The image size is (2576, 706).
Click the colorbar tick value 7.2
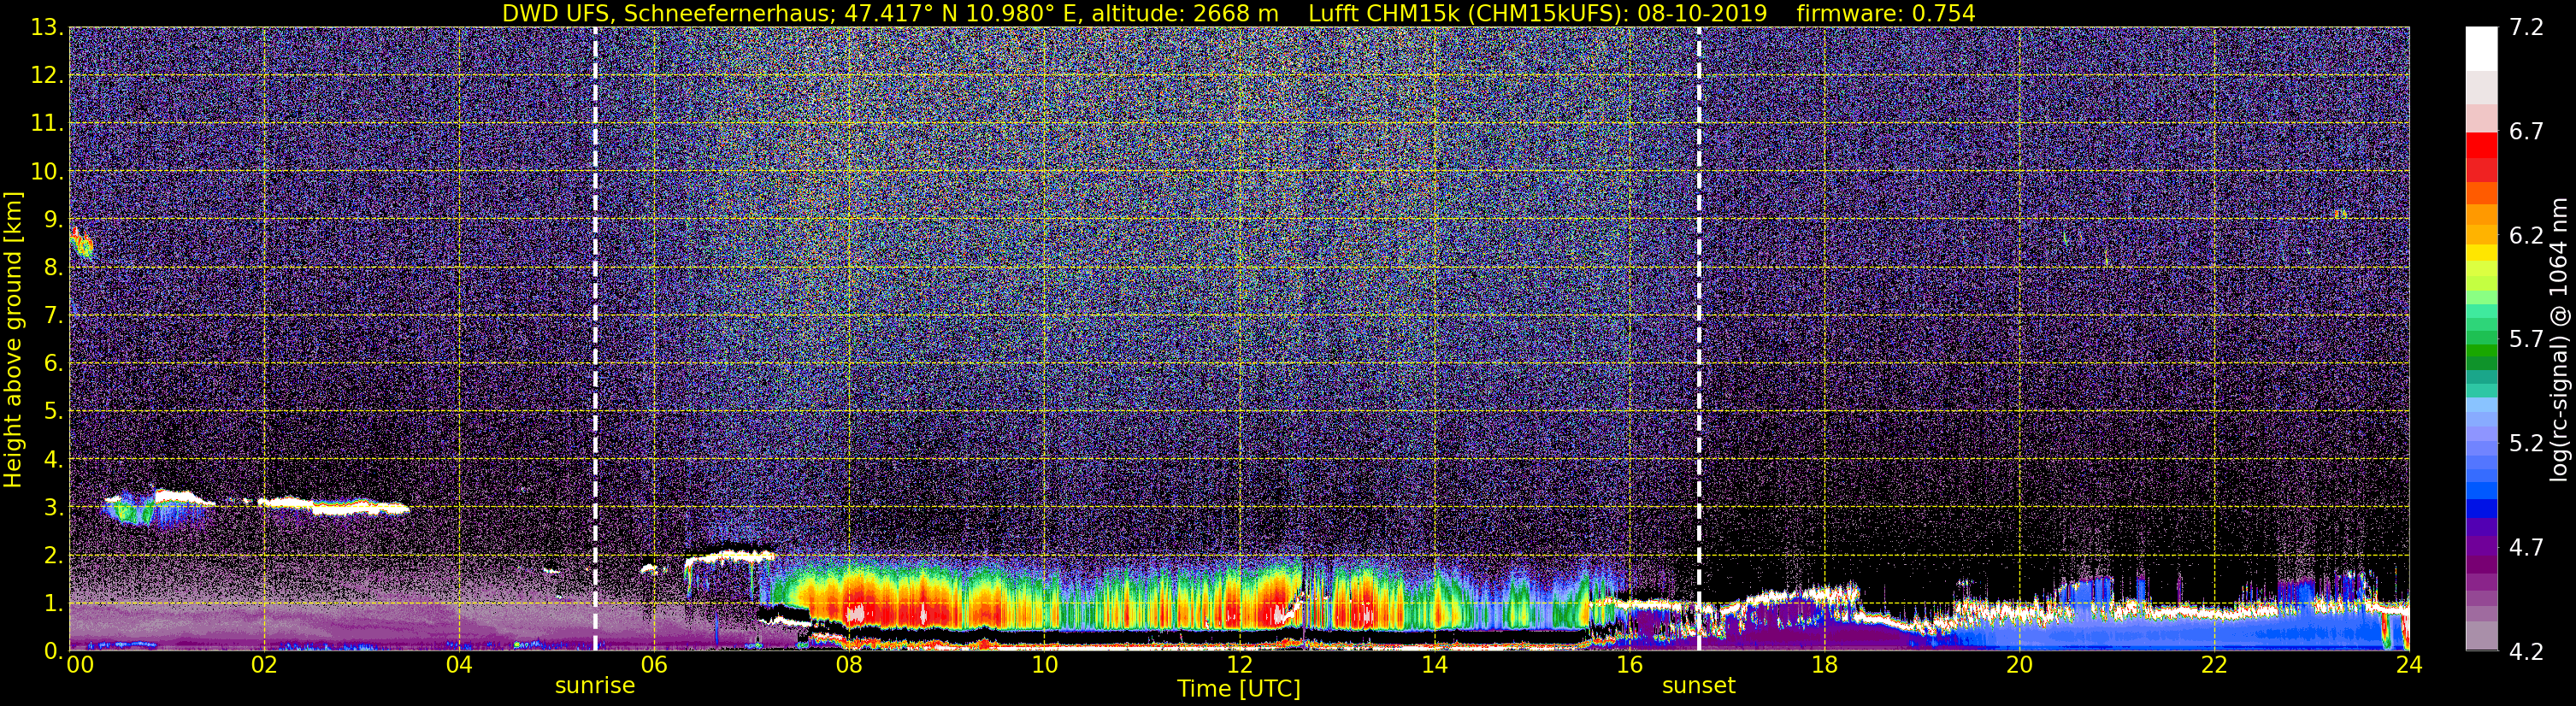2526,27
